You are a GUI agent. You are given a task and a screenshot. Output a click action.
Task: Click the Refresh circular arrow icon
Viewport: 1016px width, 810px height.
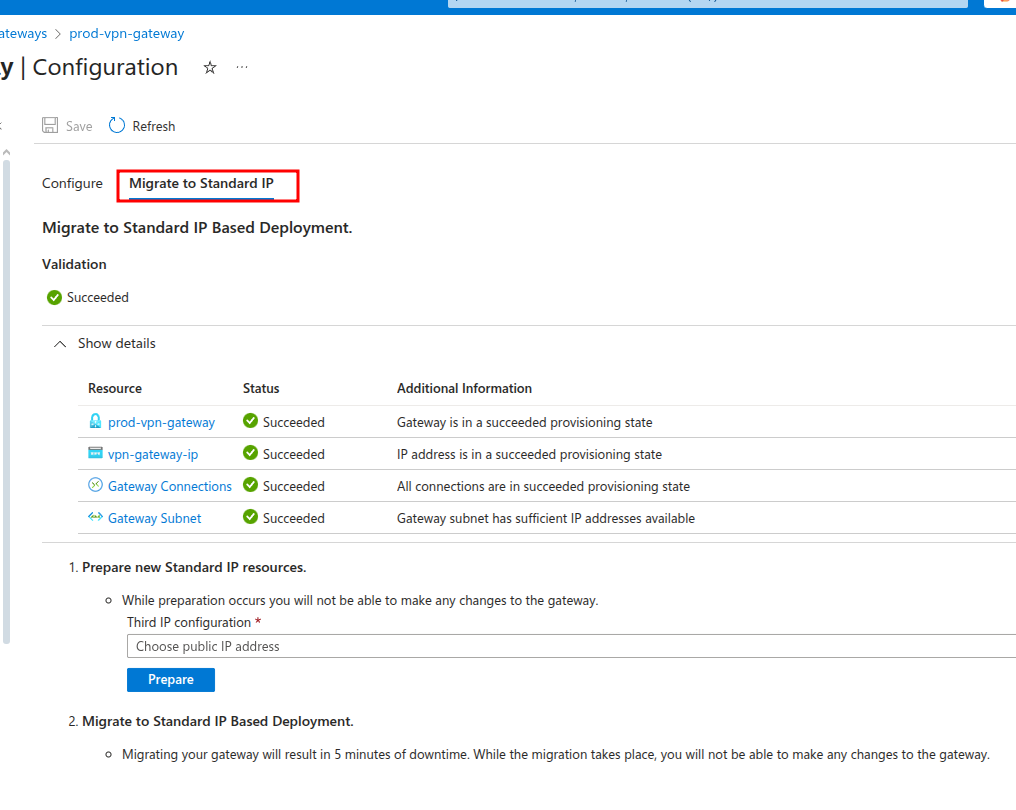pos(117,125)
